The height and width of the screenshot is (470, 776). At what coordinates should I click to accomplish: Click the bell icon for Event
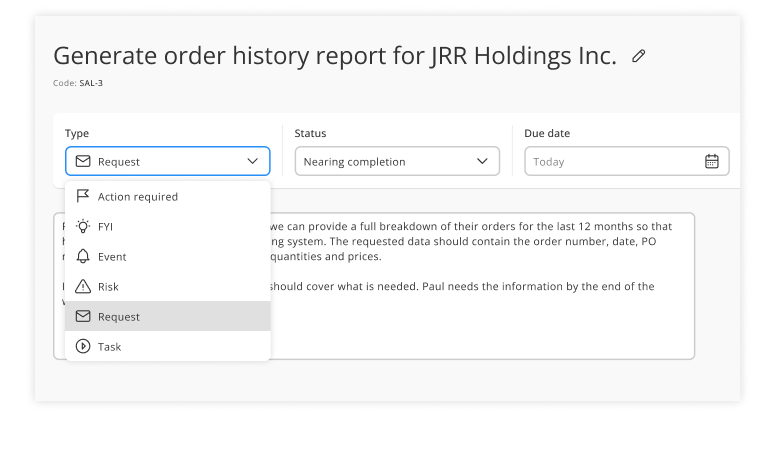(x=83, y=256)
